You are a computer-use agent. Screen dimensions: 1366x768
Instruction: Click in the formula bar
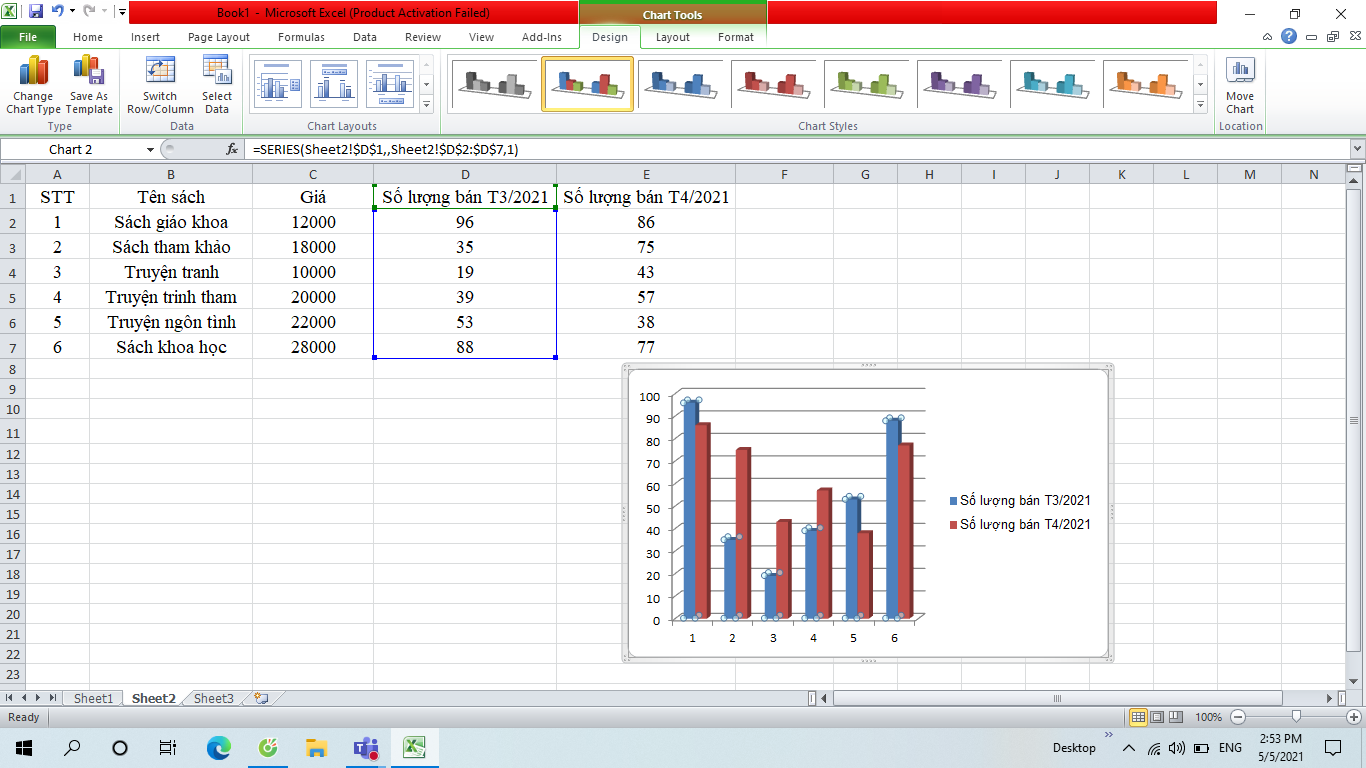pos(798,149)
